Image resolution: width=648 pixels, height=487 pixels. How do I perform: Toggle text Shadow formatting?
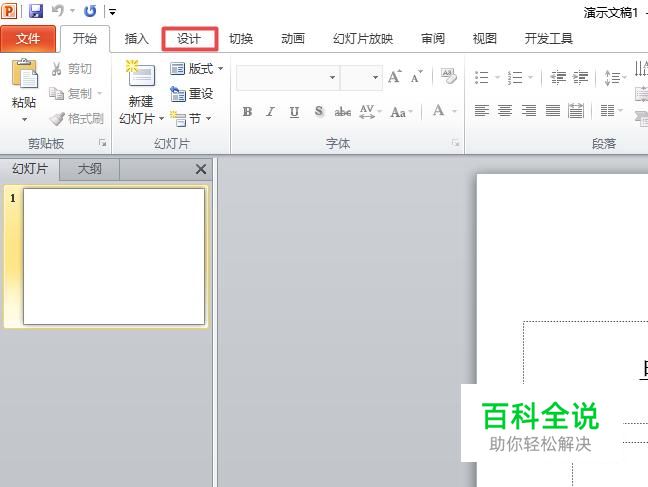point(319,112)
